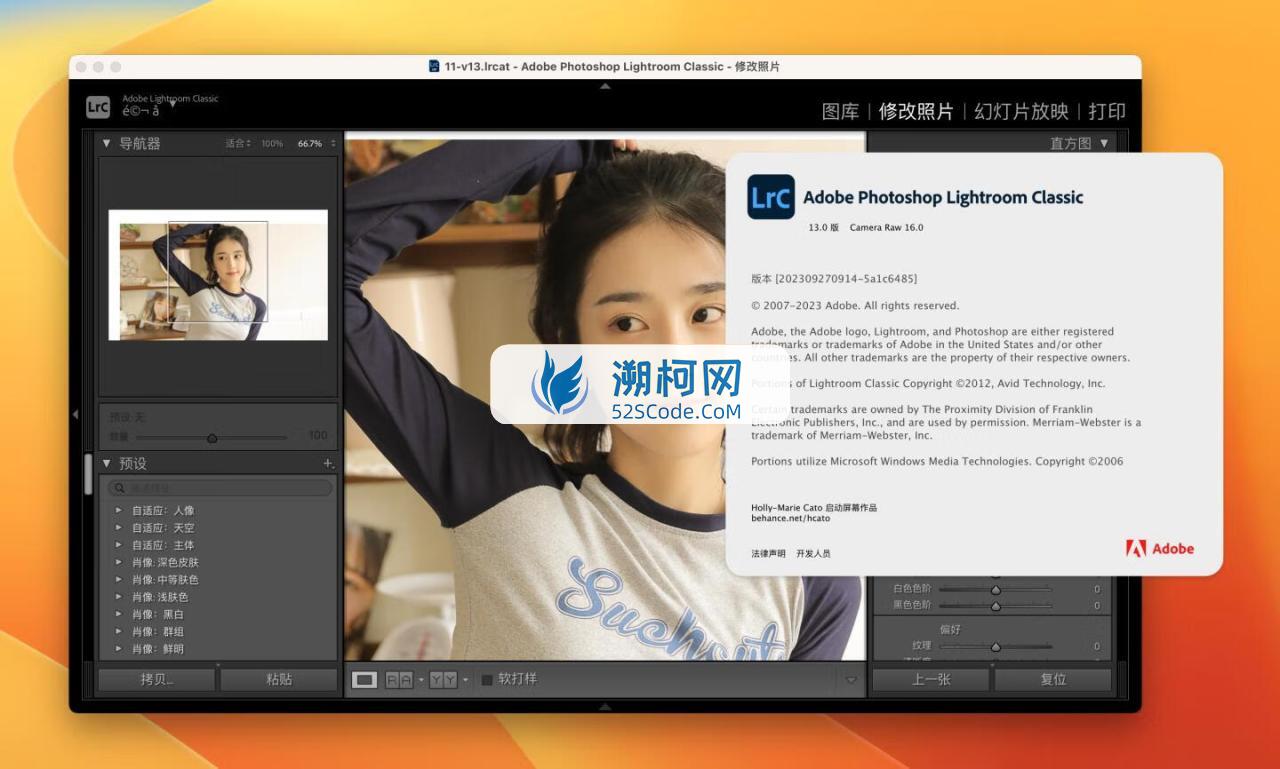
Task: Open the RA reference view dropdown arrow
Action: click(421, 680)
